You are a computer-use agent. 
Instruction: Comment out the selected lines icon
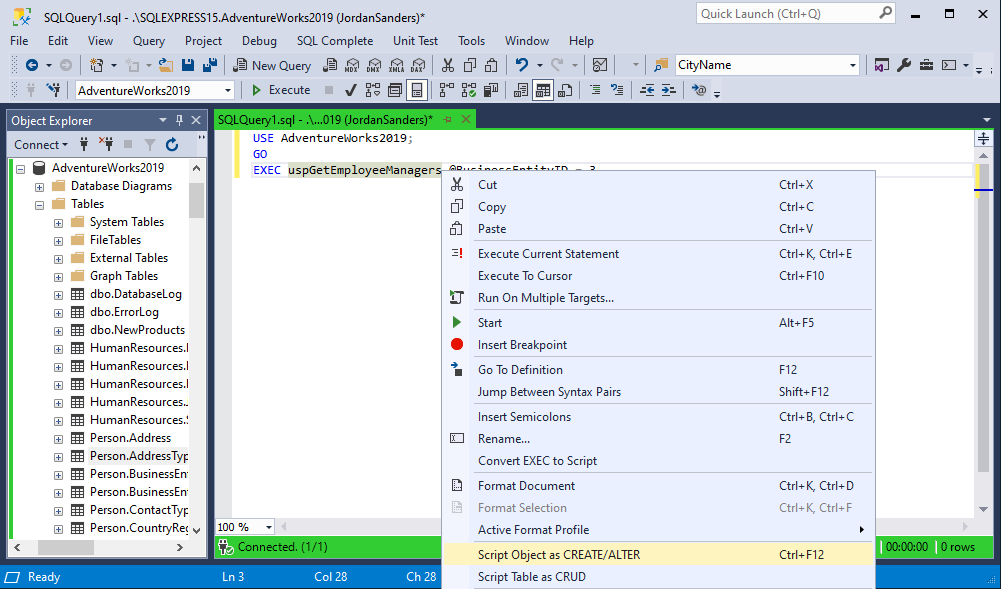point(595,90)
